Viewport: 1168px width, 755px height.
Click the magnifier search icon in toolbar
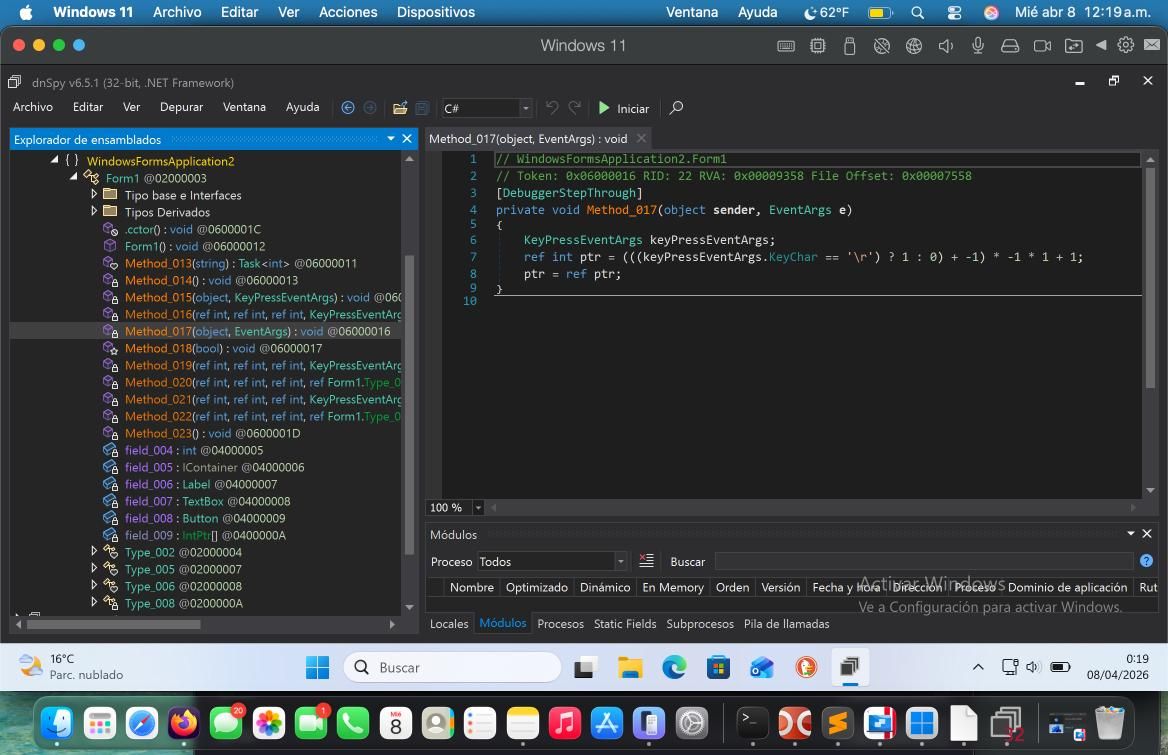(x=676, y=108)
